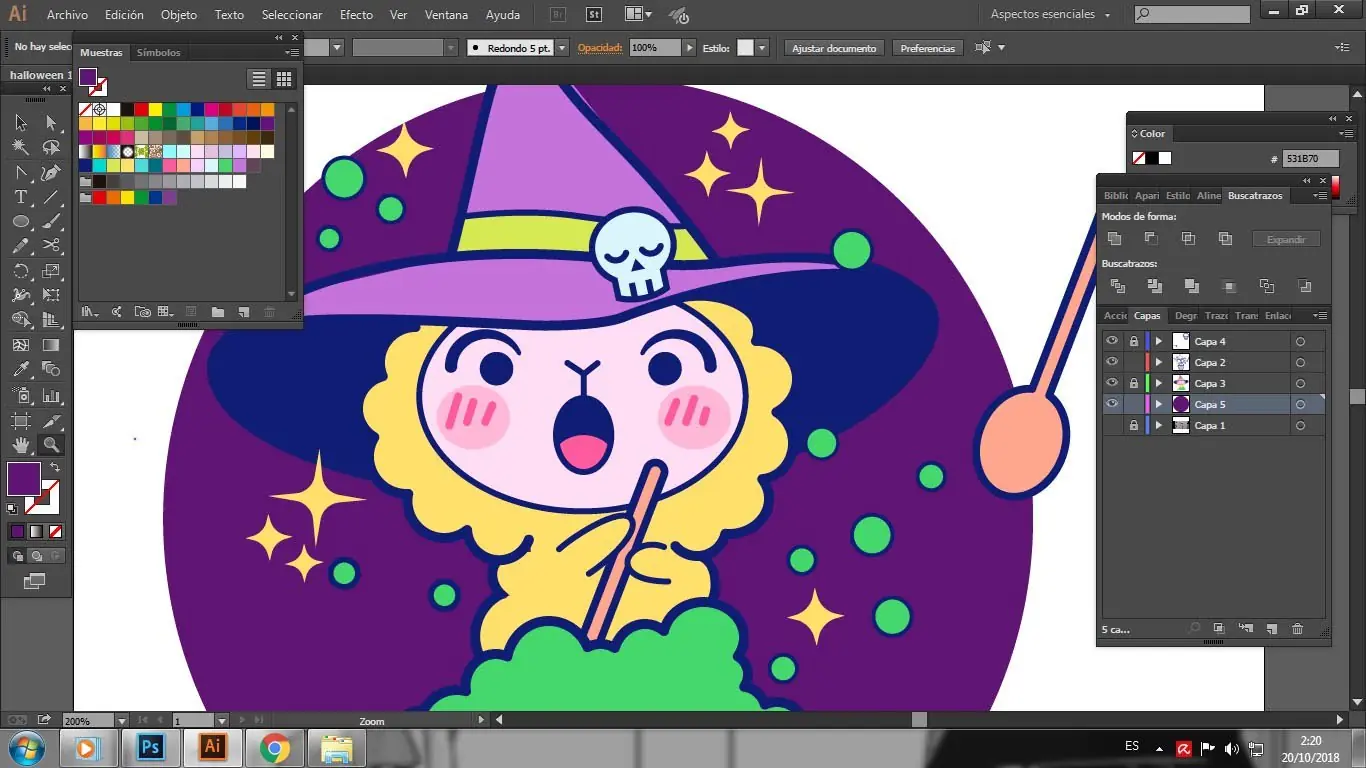Screen dimensions: 1366x768
Task: Open the Opacidad percentage dropdown arrow
Action: 689,48
